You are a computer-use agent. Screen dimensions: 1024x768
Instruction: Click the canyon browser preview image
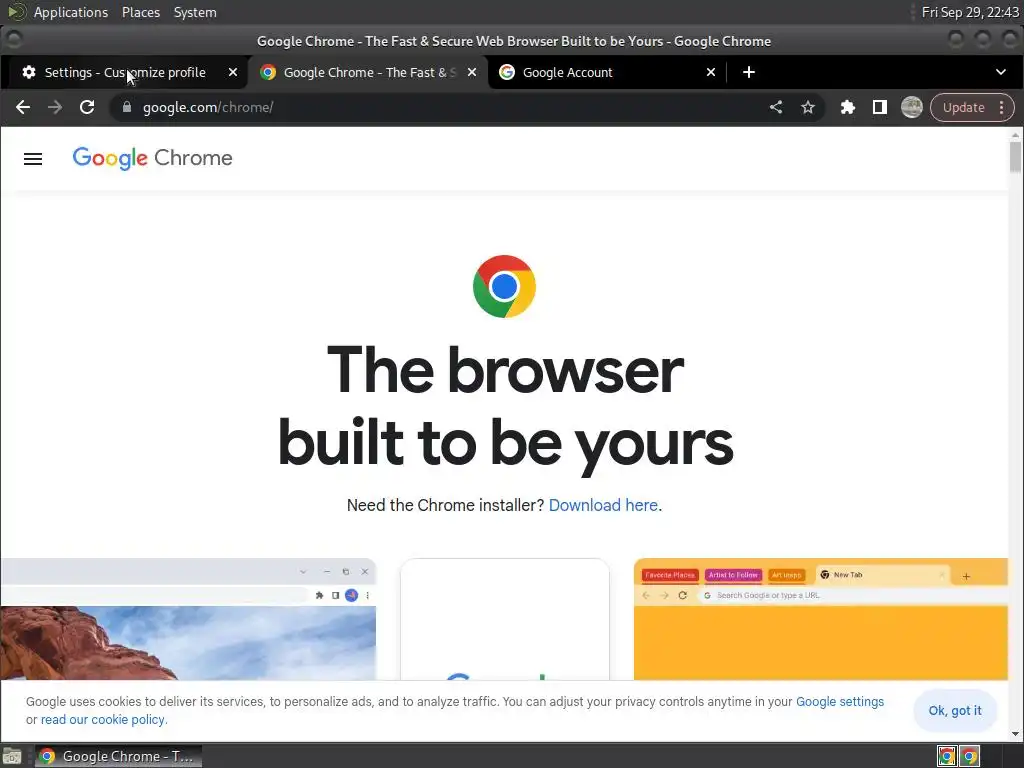coord(188,619)
